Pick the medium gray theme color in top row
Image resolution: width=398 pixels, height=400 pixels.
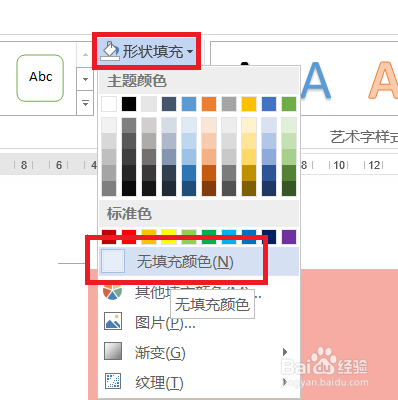tap(229, 104)
